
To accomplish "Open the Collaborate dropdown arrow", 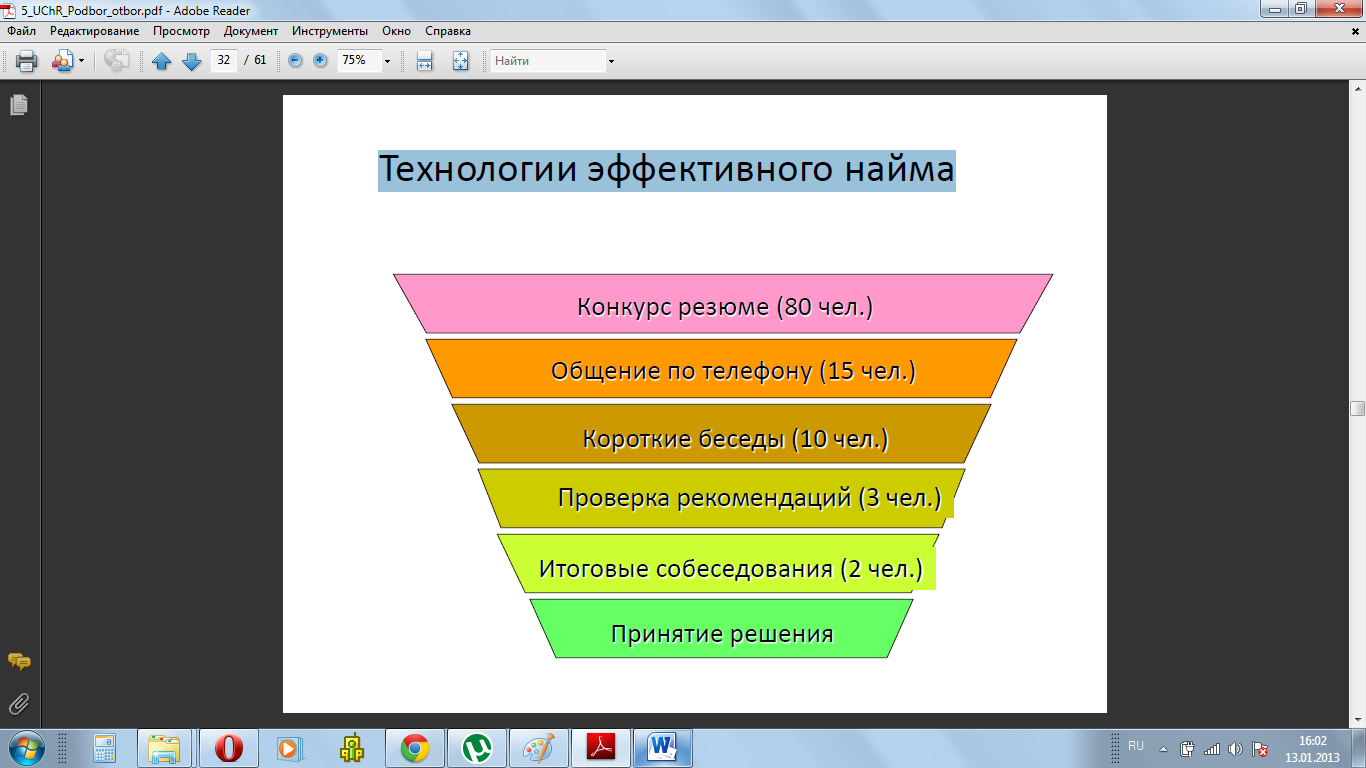I will pos(81,61).
